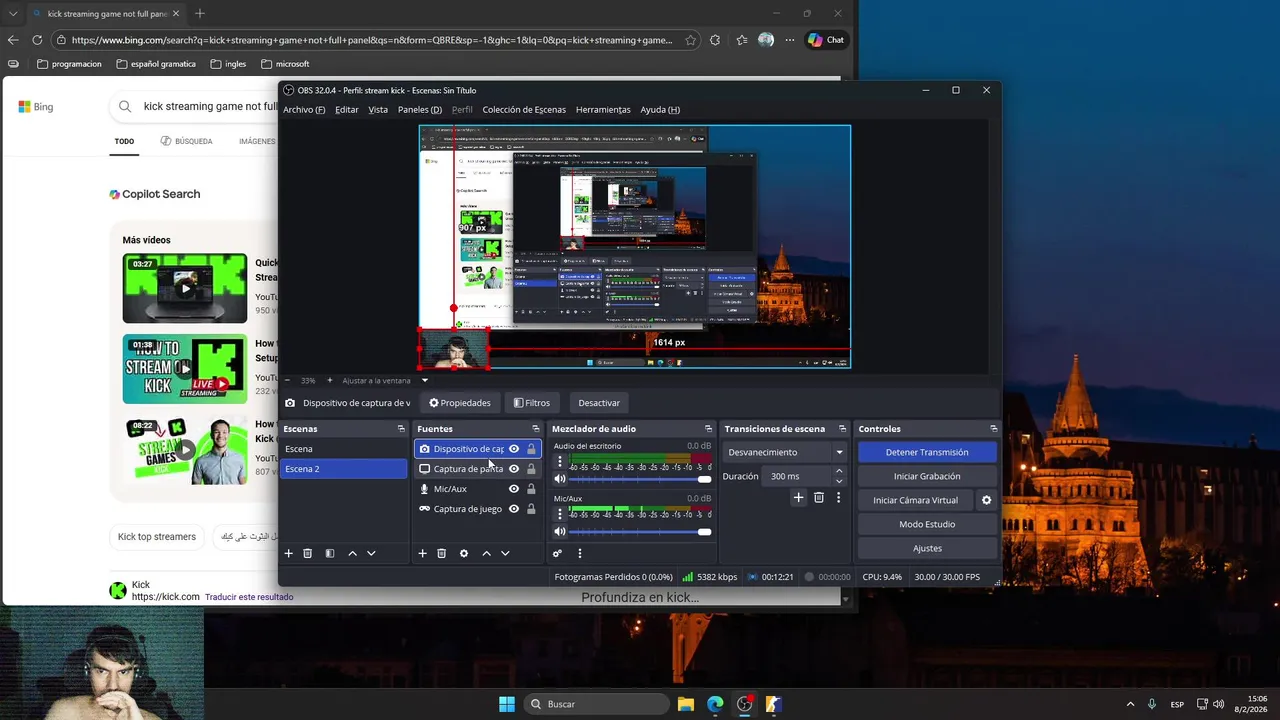Remove scene transition with trash icon
1280x720 pixels.
819,497
